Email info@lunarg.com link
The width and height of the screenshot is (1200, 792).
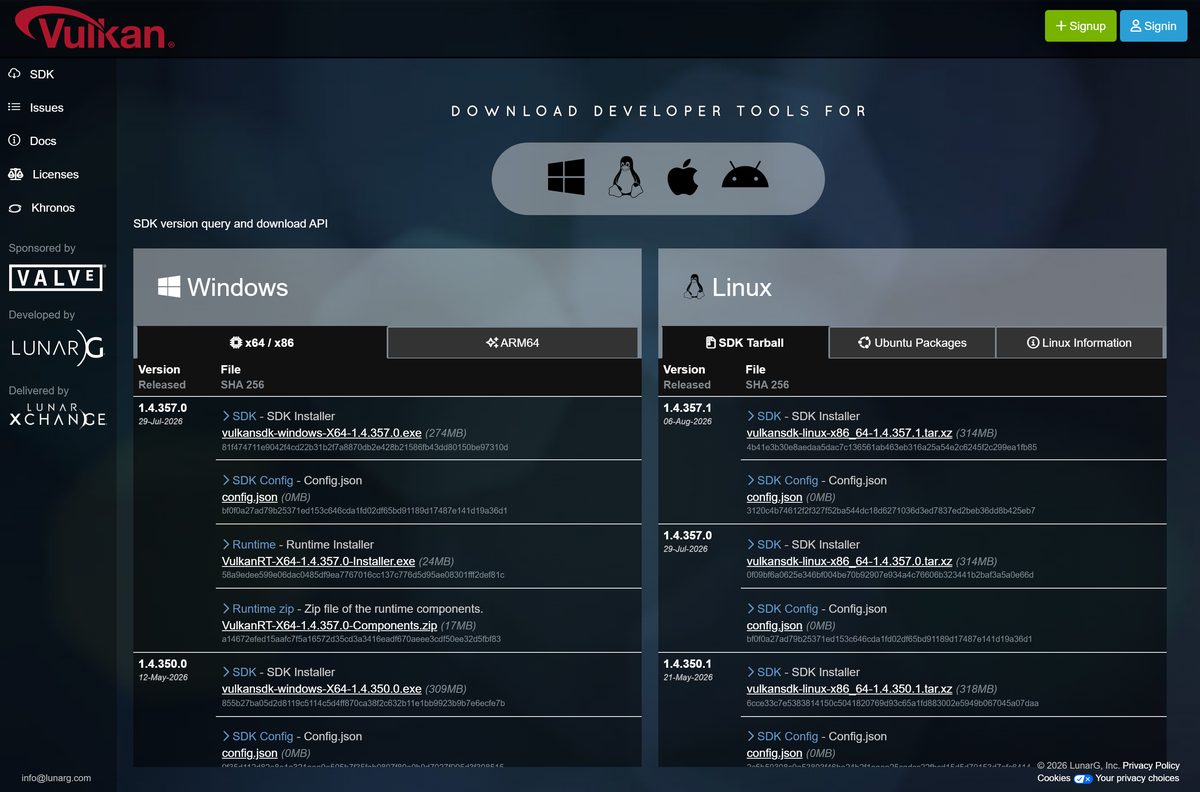[x=56, y=778]
